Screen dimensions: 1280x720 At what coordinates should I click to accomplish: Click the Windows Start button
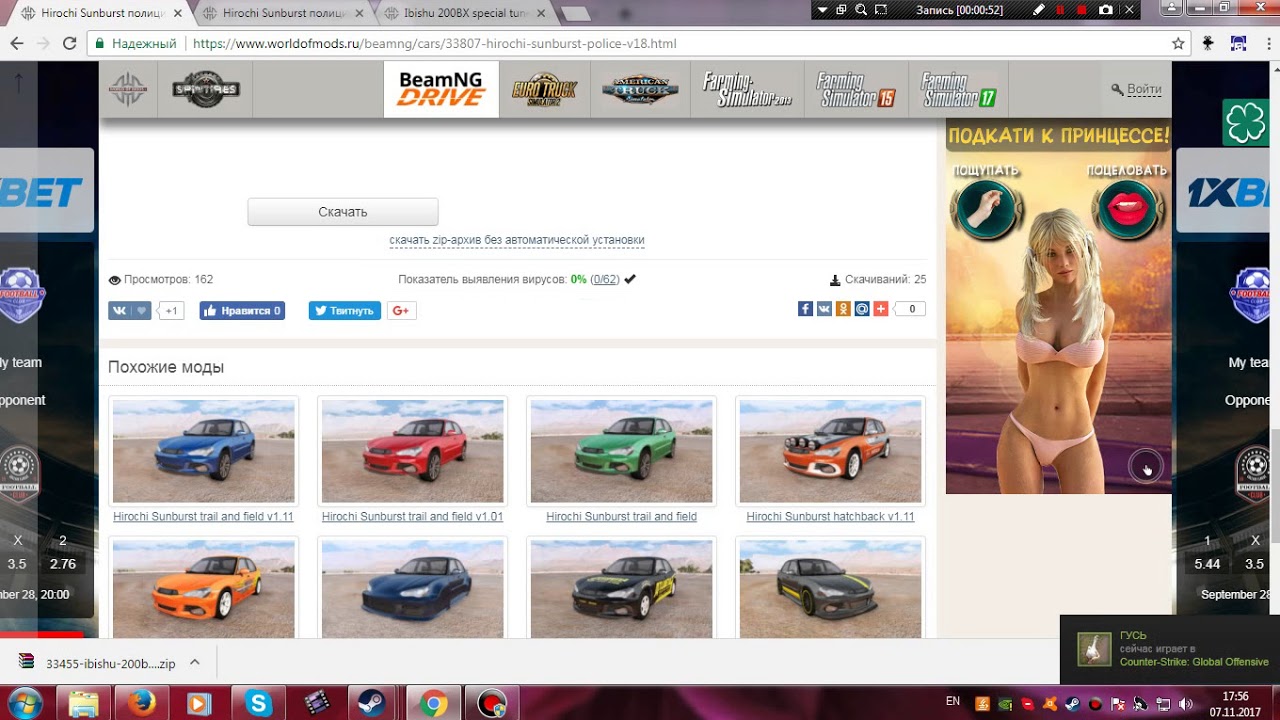click(x=23, y=703)
